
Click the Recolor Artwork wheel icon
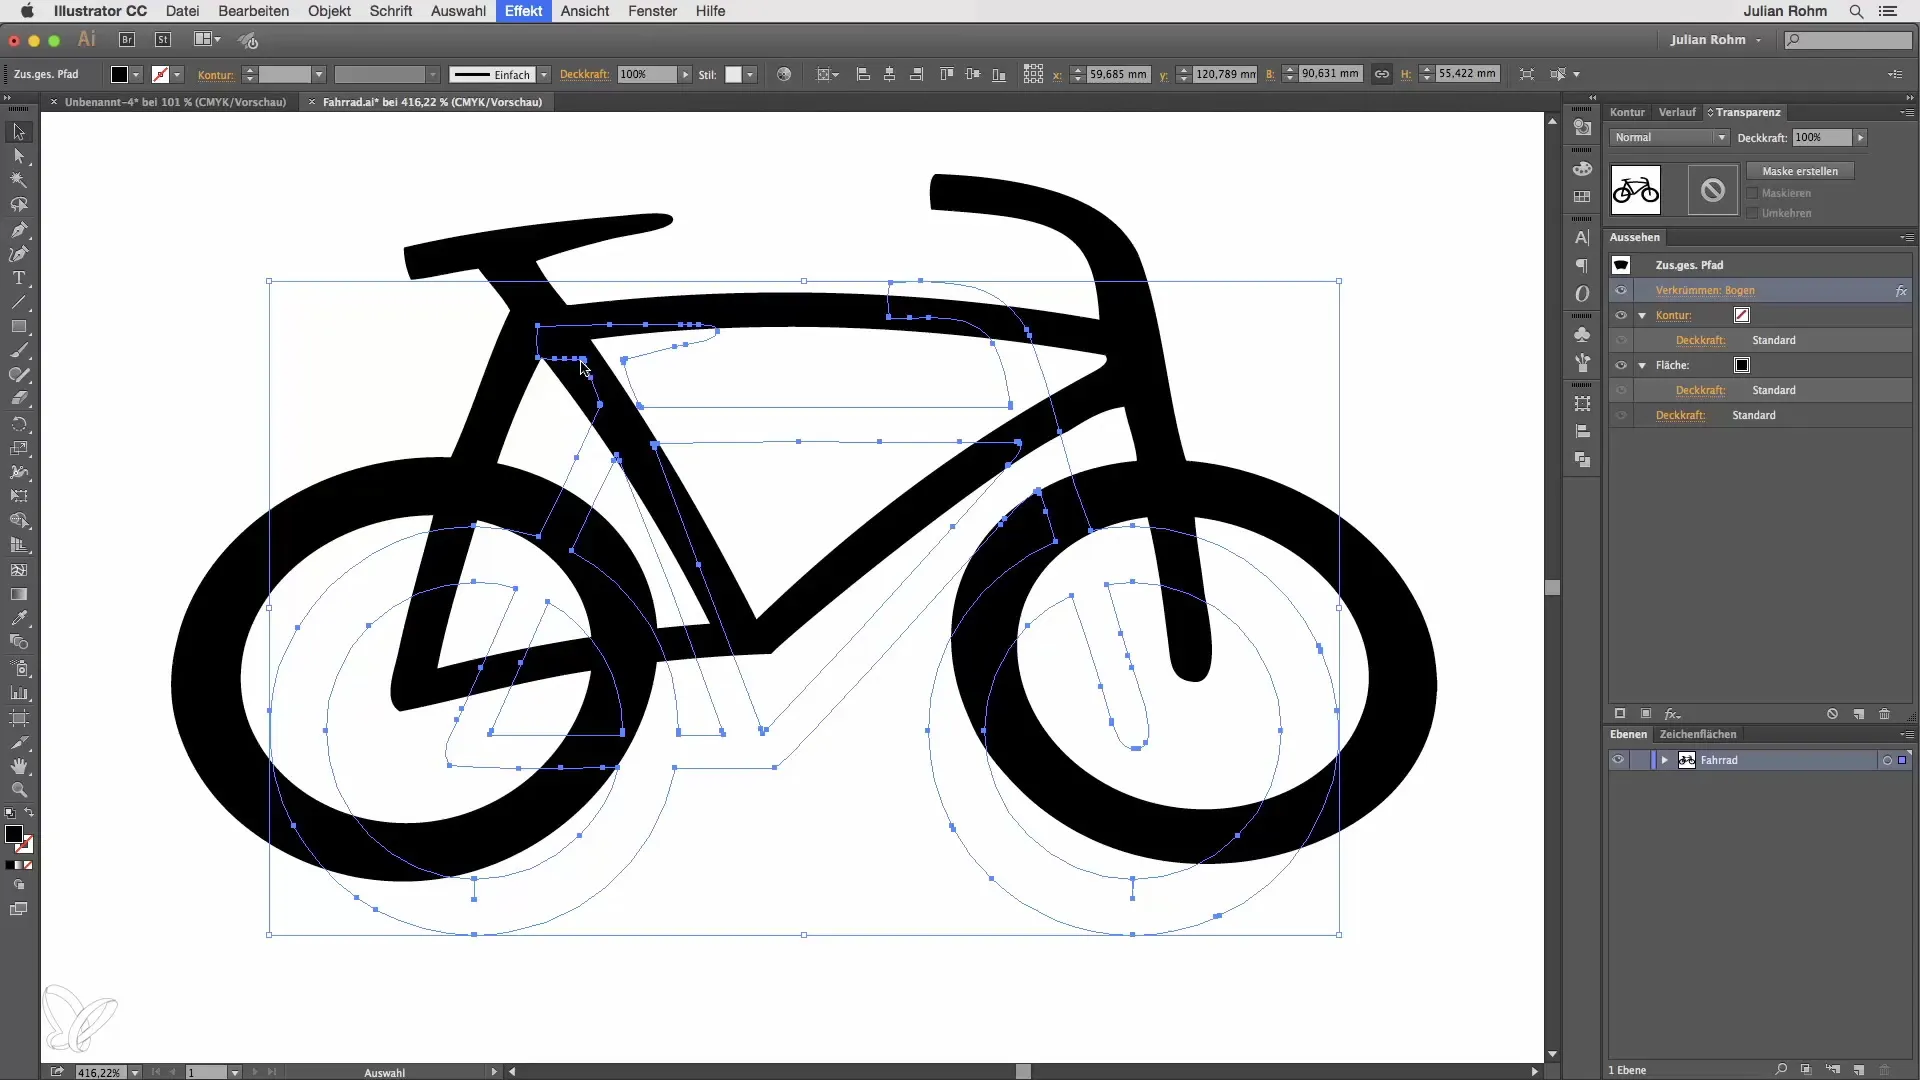point(784,74)
